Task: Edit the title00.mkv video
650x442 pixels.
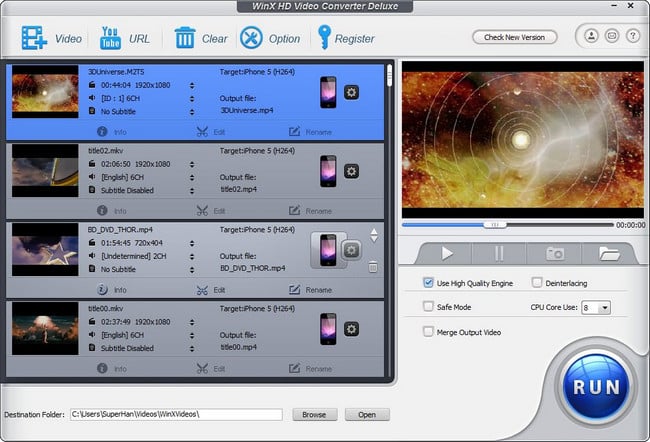Action: [211, 368]
